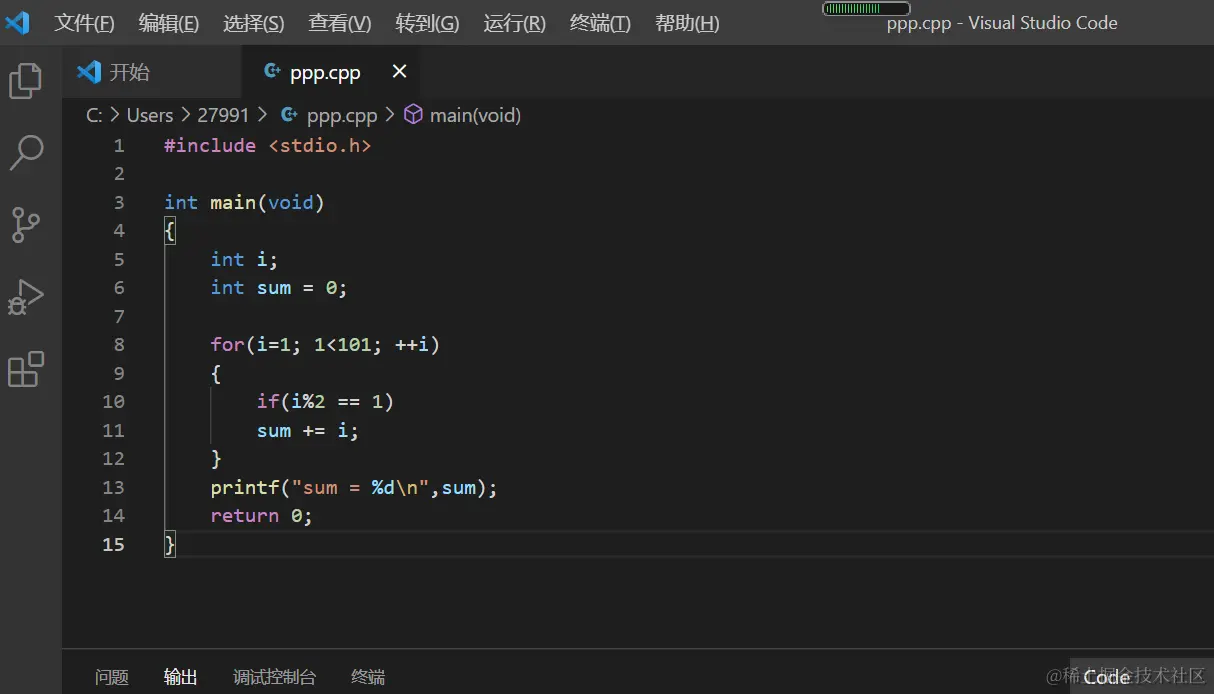Click the C: breadcrumb segment
This screenshot has width=1214, height=694.
click(95, 115)
